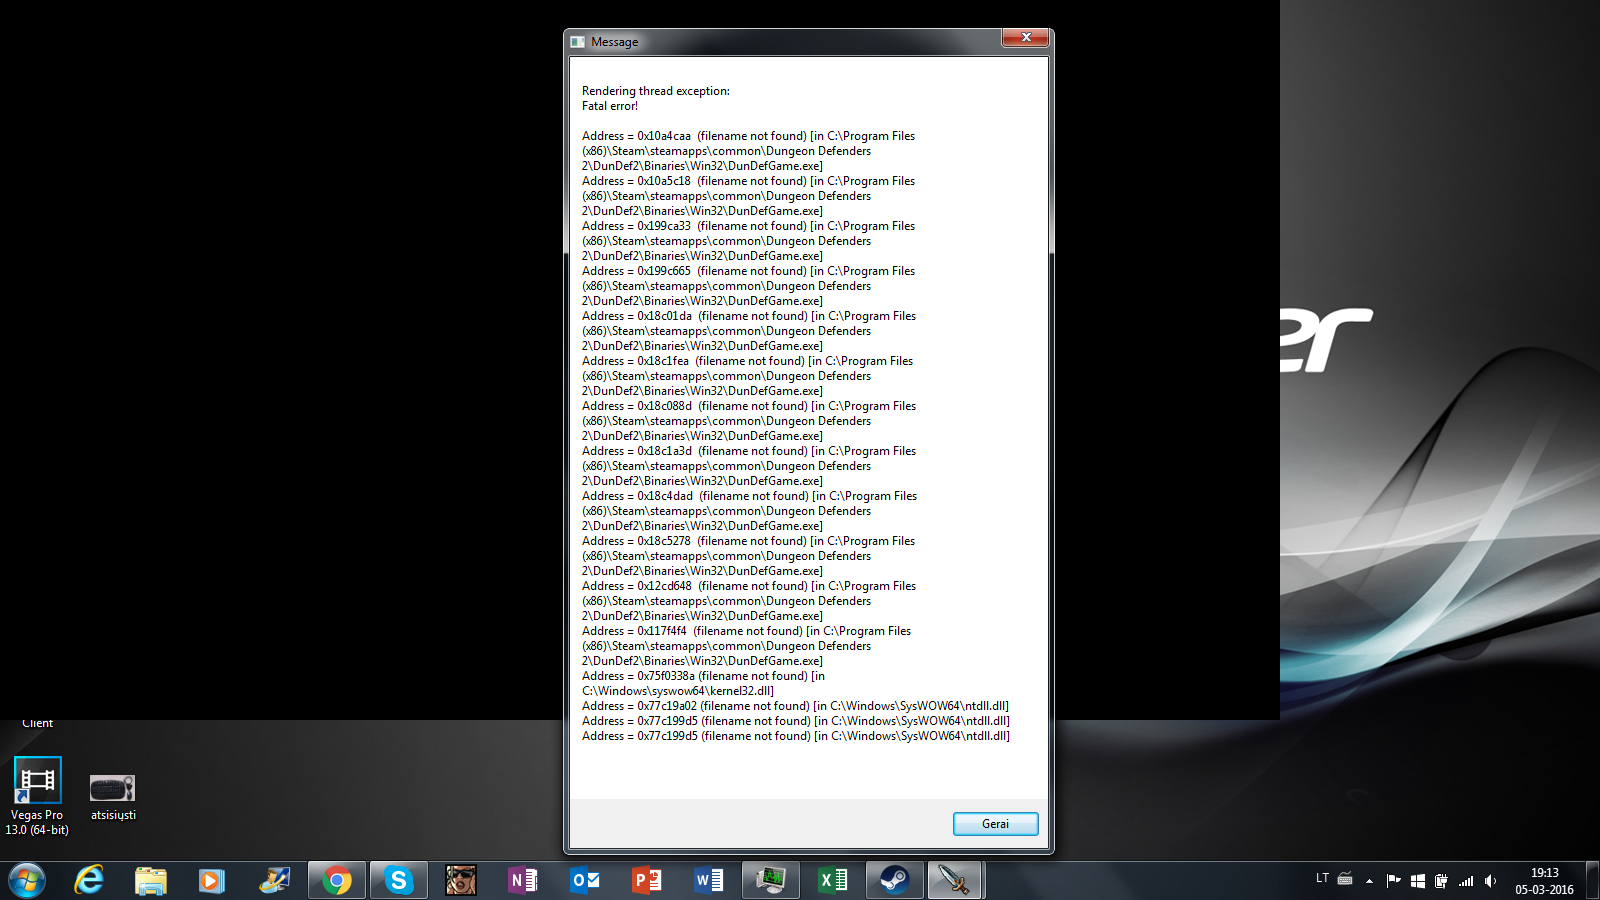Open the network signal tray icon
The image size is (1600, 900).
[1466, 881]
